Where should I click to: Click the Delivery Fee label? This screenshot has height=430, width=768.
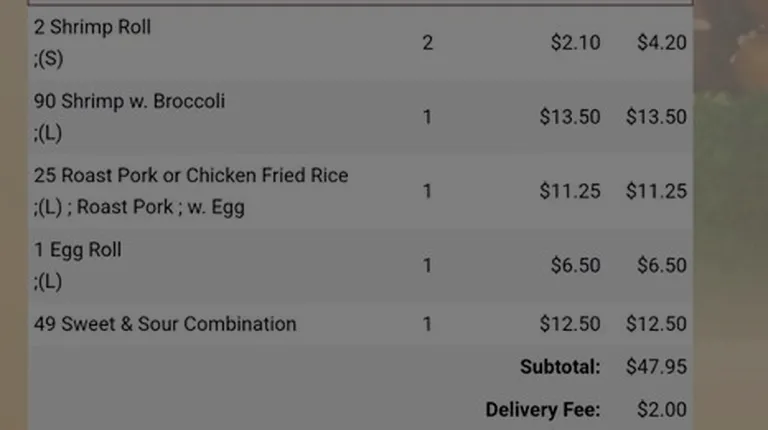click(543, 410)
